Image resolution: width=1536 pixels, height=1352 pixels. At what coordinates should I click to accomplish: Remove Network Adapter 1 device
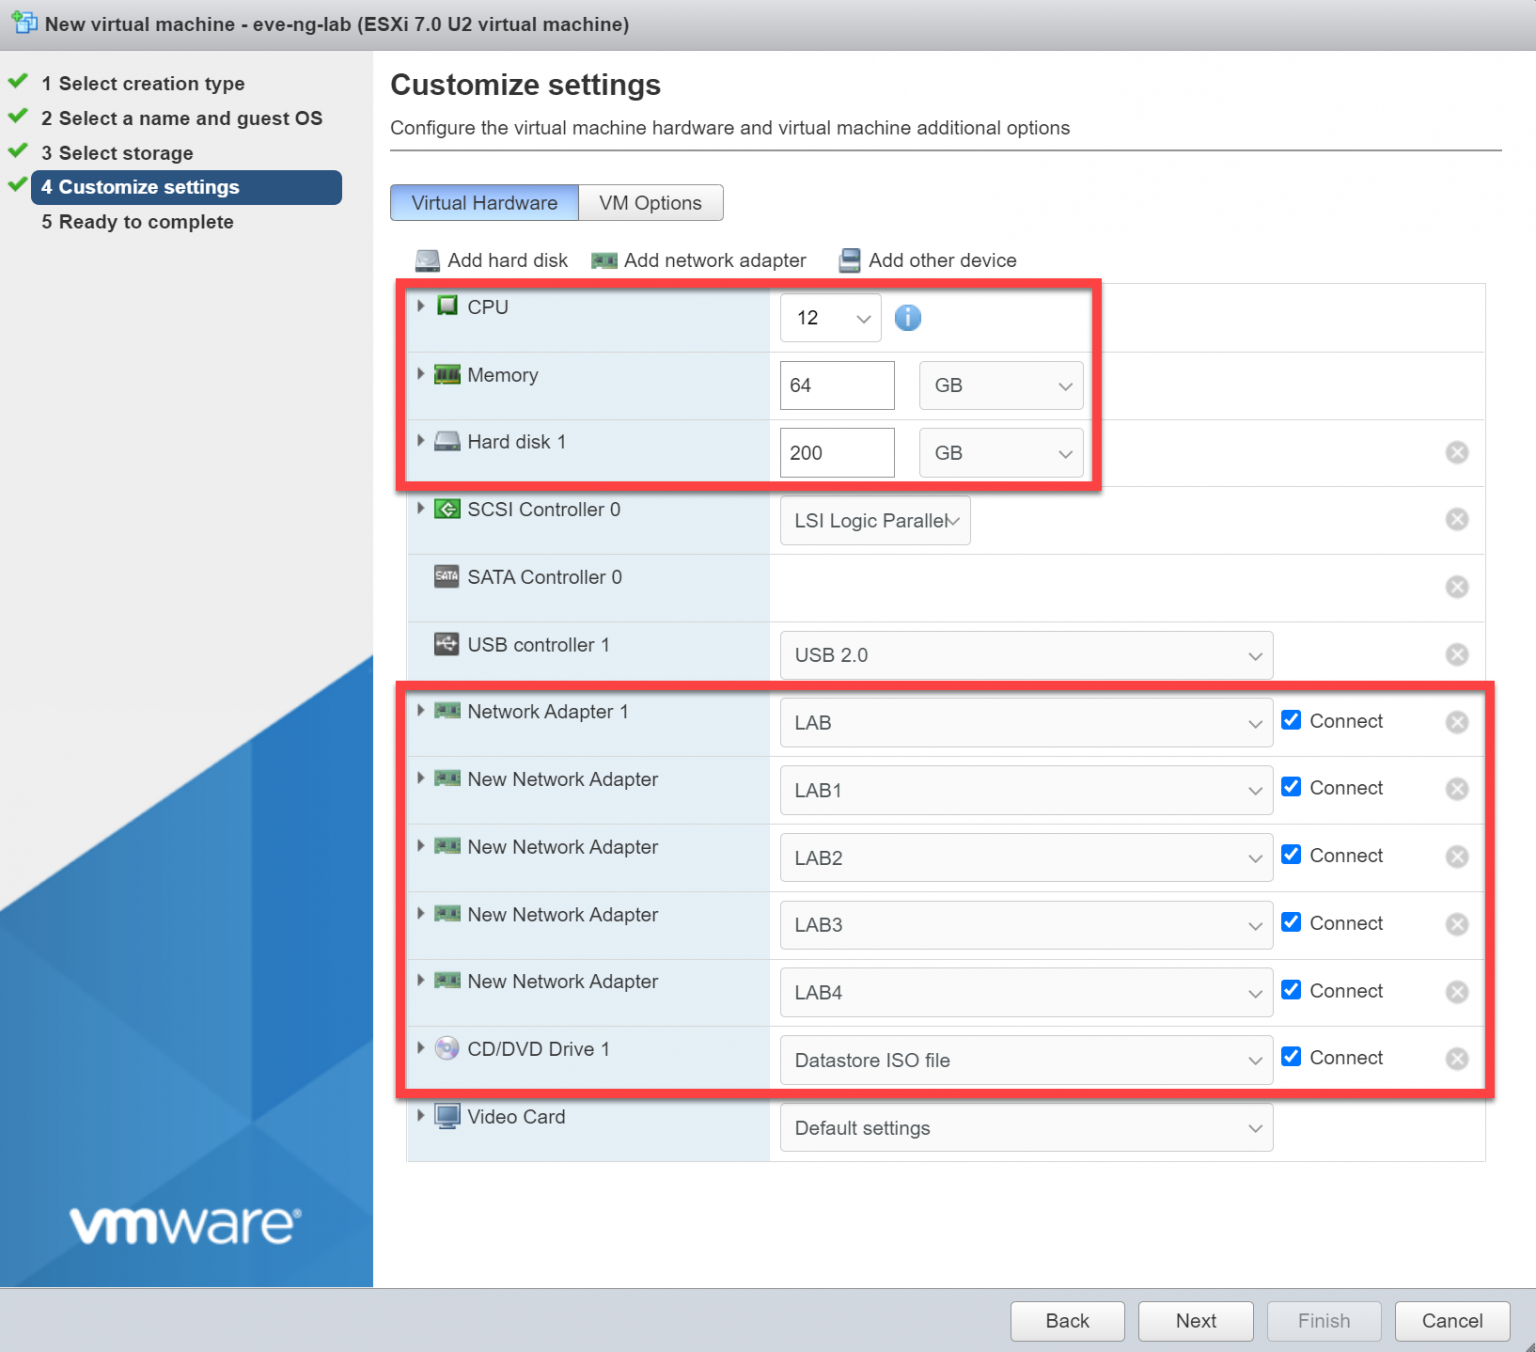pyautogui.click(x=1457, y=722)
